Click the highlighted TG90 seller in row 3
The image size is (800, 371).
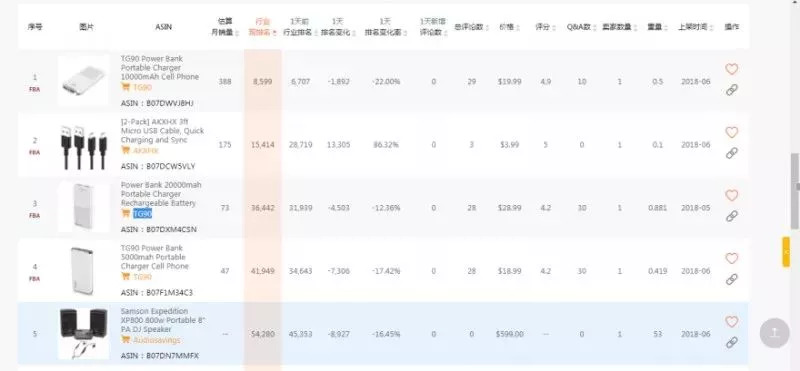(x=142, y=214)
